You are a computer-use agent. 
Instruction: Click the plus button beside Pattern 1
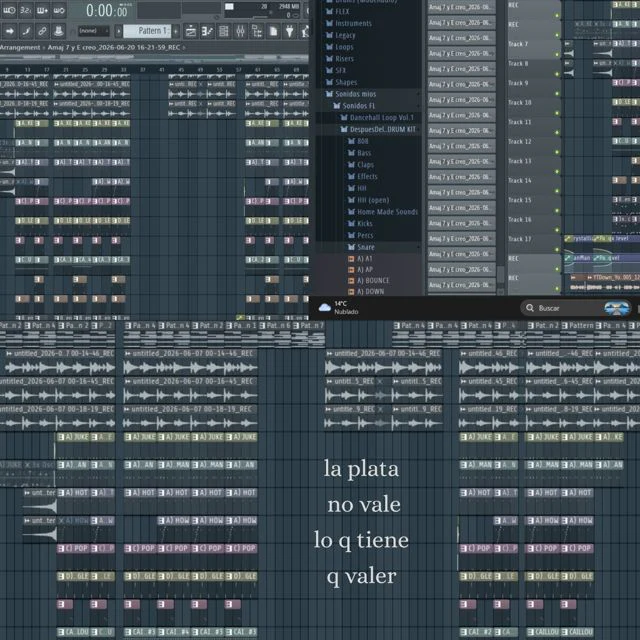176,31
